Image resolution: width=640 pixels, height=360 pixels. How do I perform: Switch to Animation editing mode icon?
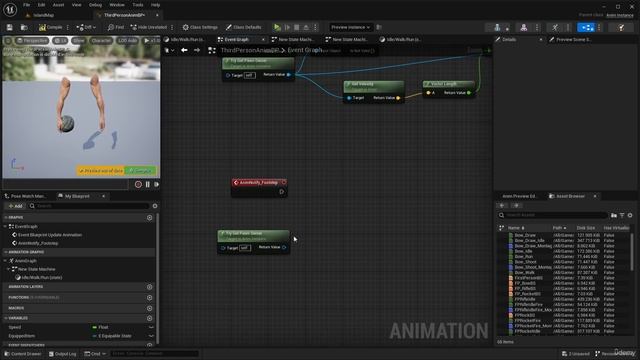[555, 27]
